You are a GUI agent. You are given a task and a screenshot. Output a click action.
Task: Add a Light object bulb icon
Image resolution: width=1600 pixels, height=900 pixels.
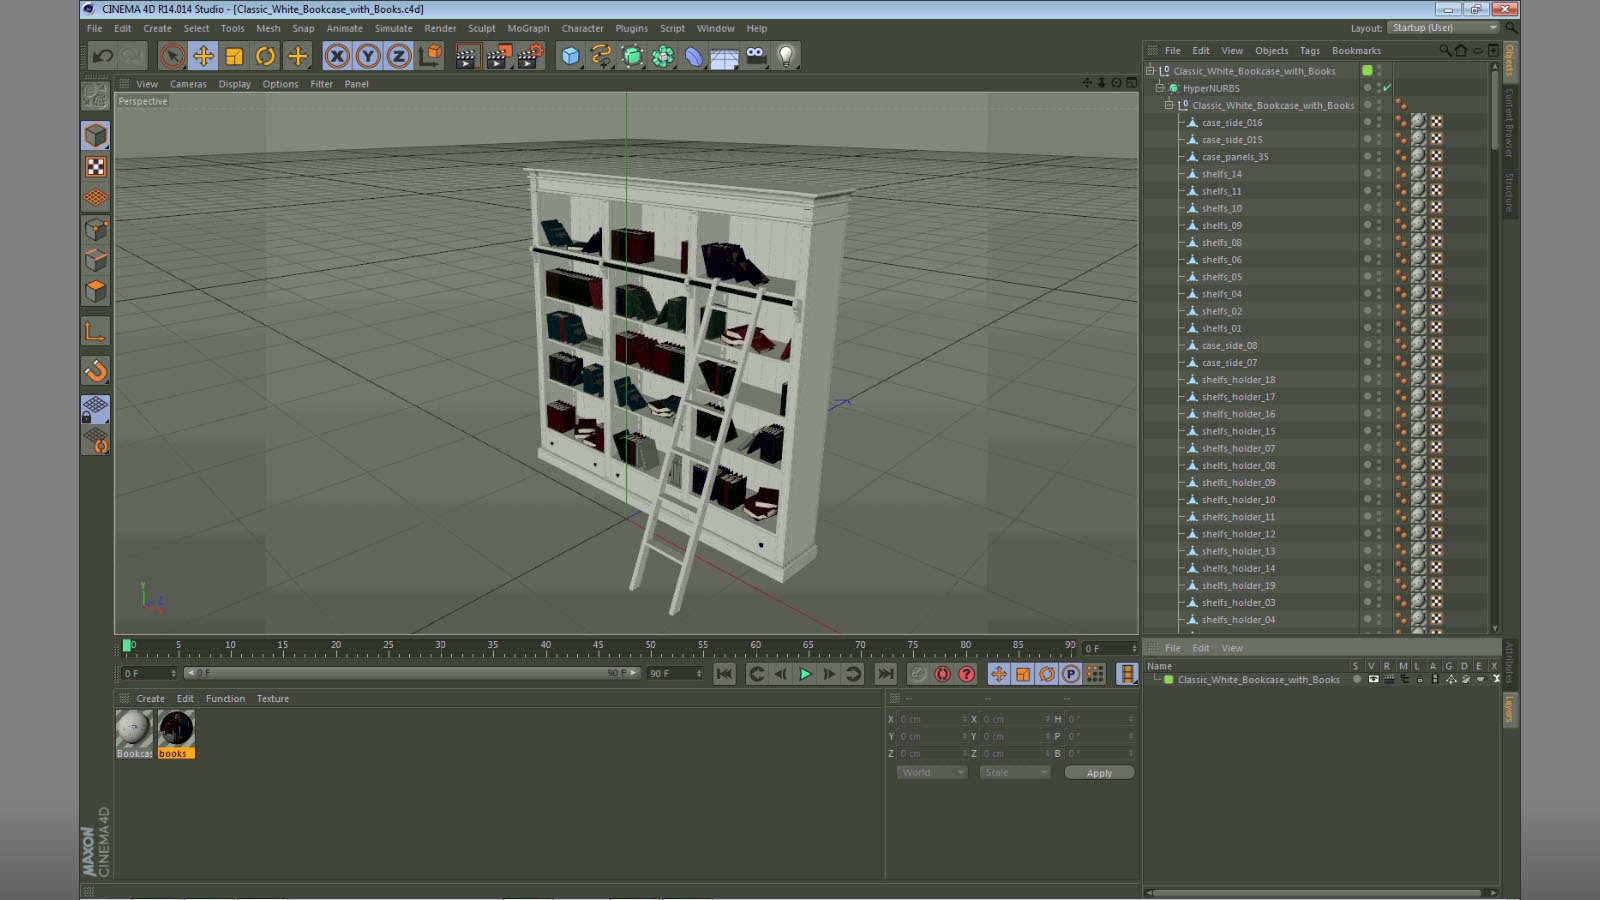[x=787, y=56]
